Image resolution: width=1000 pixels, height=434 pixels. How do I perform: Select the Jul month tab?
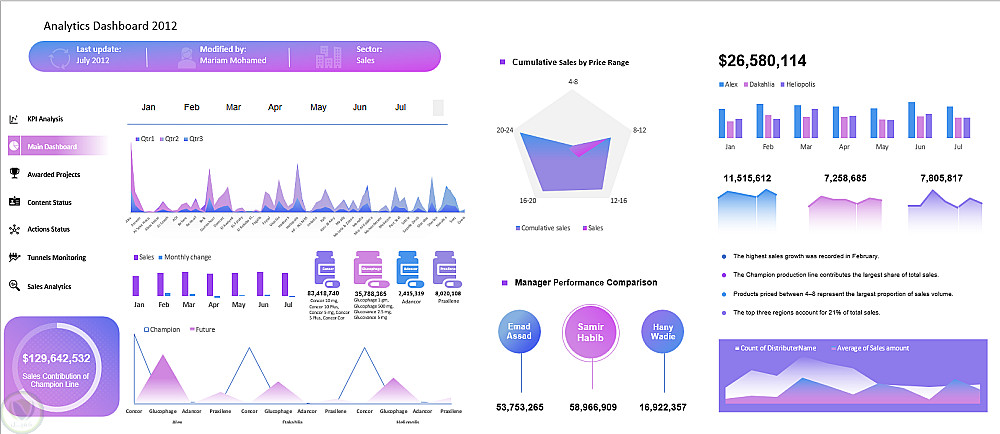click(x=401, y=107)
